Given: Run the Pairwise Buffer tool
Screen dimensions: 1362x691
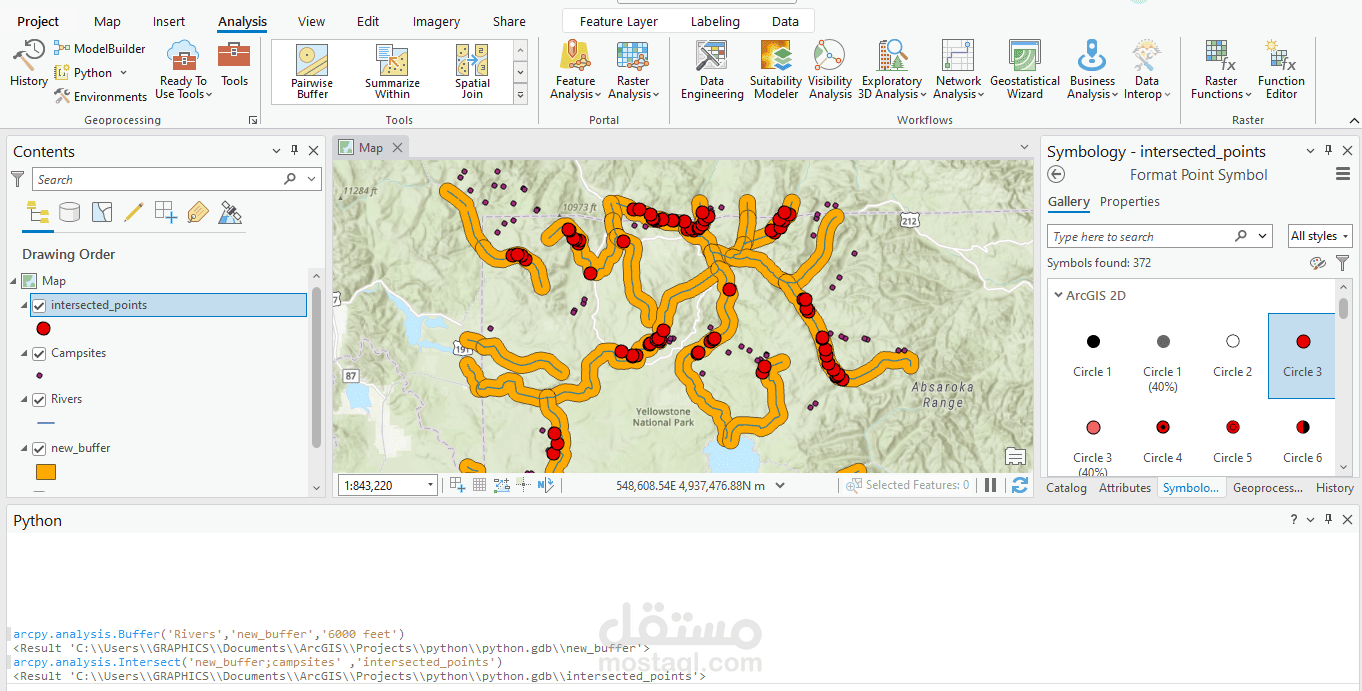Looking at the screenshot, I should point(312,72).
